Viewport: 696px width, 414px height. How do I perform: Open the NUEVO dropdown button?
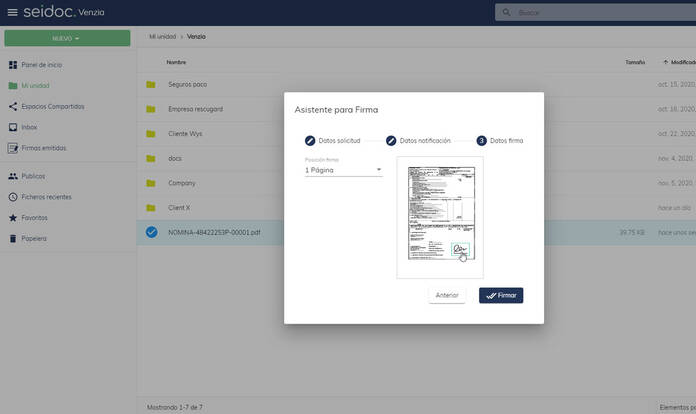(x=67, y=38)
